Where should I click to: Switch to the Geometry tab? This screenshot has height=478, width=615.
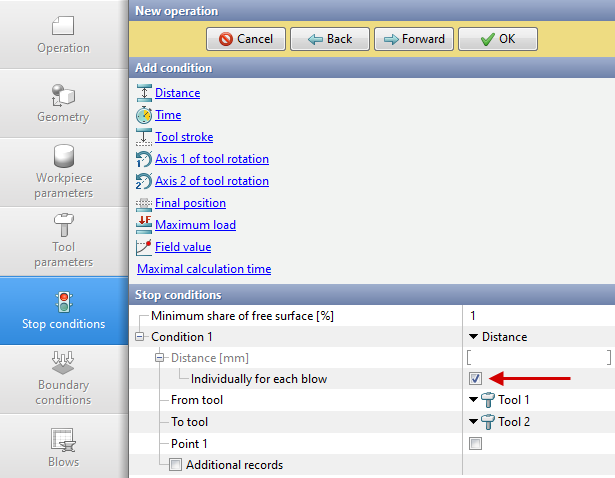64,103
